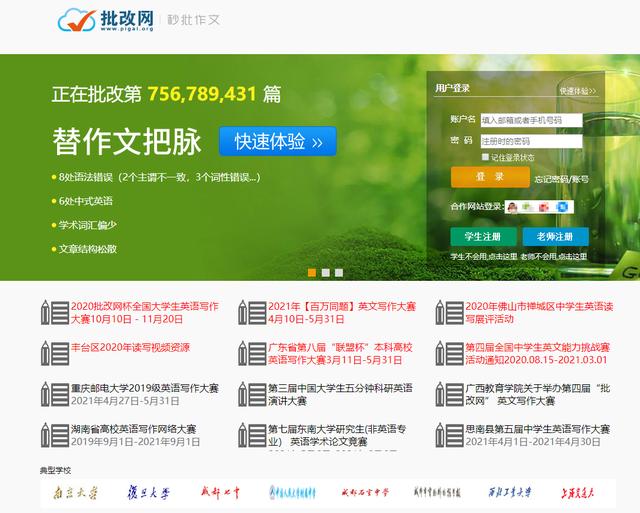
Task: Click the blue 快速体验 banner button
Action: [x=278, y=142]
